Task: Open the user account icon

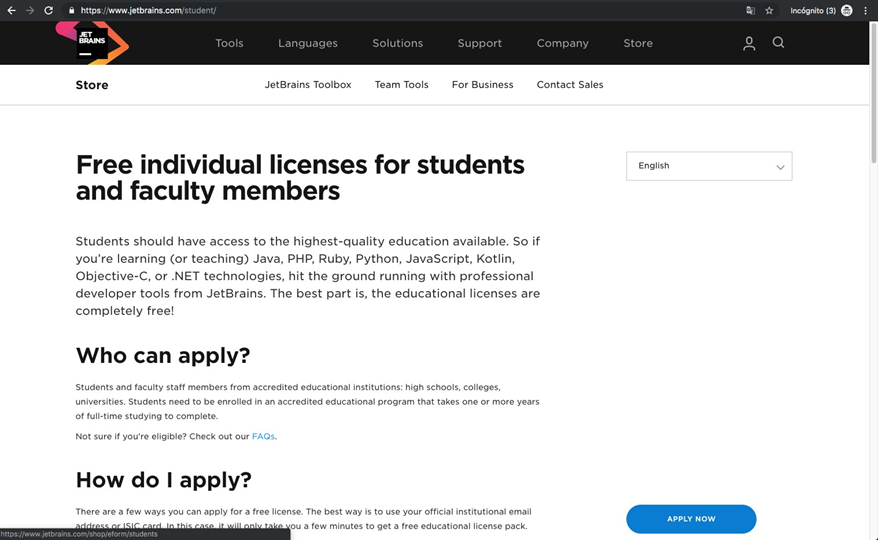Action: [x=749, y=43]
